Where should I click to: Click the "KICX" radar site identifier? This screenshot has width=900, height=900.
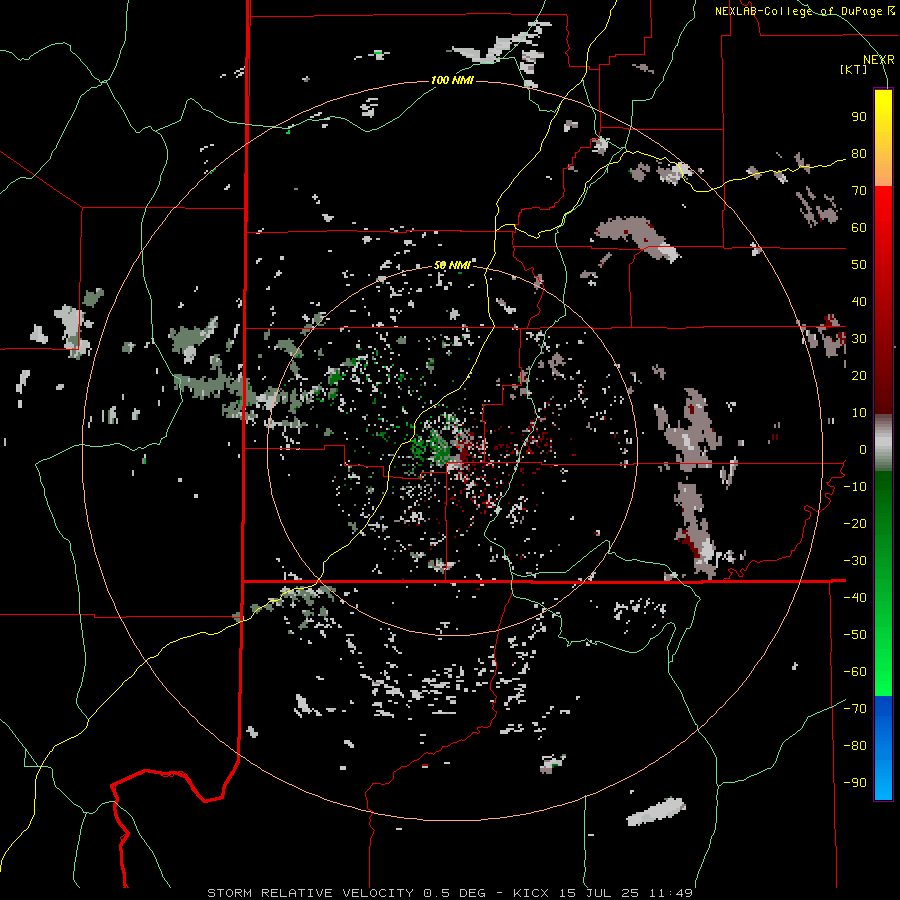click(x=532, y=893)
